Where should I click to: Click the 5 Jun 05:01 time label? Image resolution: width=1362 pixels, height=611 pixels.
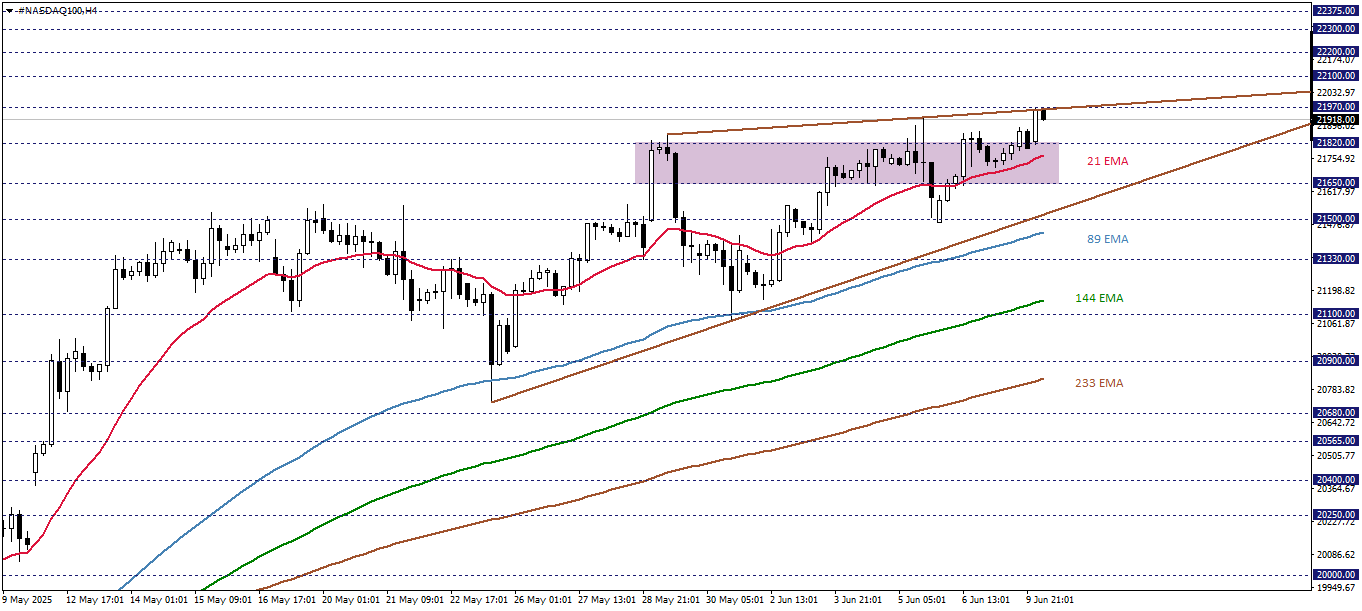pos(924,601)
